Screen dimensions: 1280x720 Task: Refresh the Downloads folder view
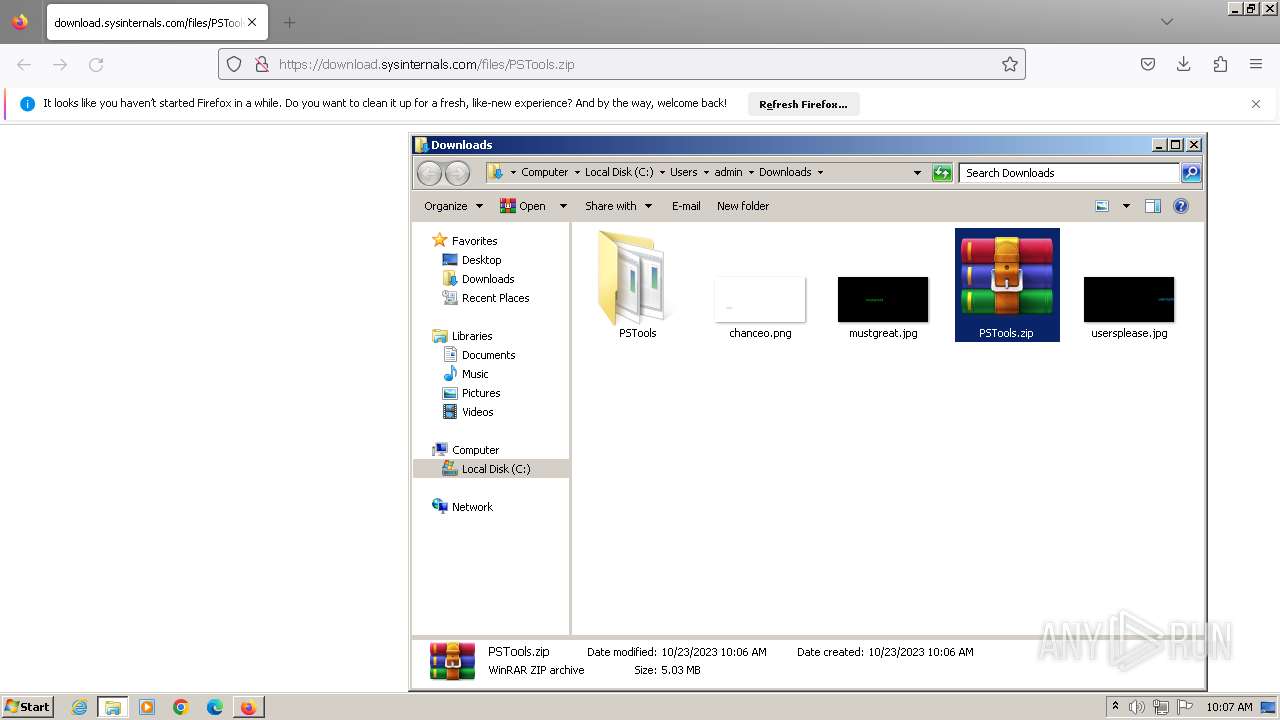[942, 173]
